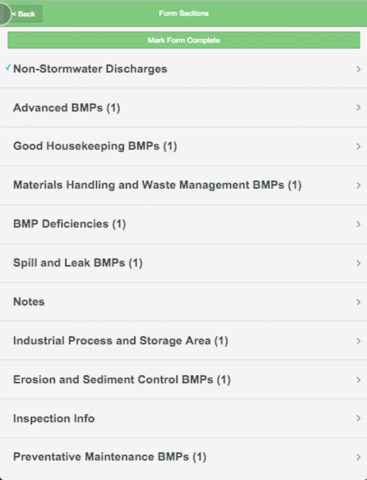Open Preventative Maintenance BMPs (1) section
This screenshot has height=480, width=367.
coord(183,457)
